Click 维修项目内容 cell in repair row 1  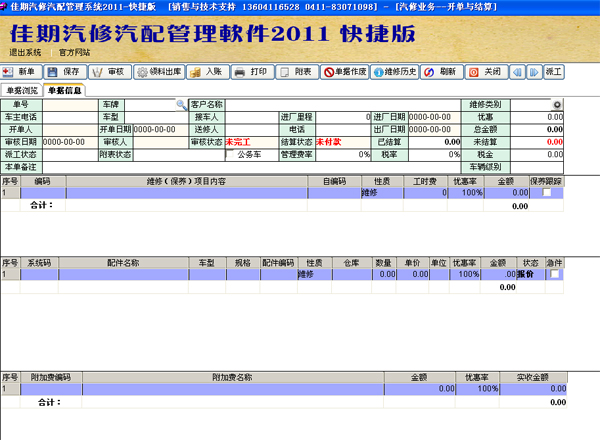pos(187,193)
